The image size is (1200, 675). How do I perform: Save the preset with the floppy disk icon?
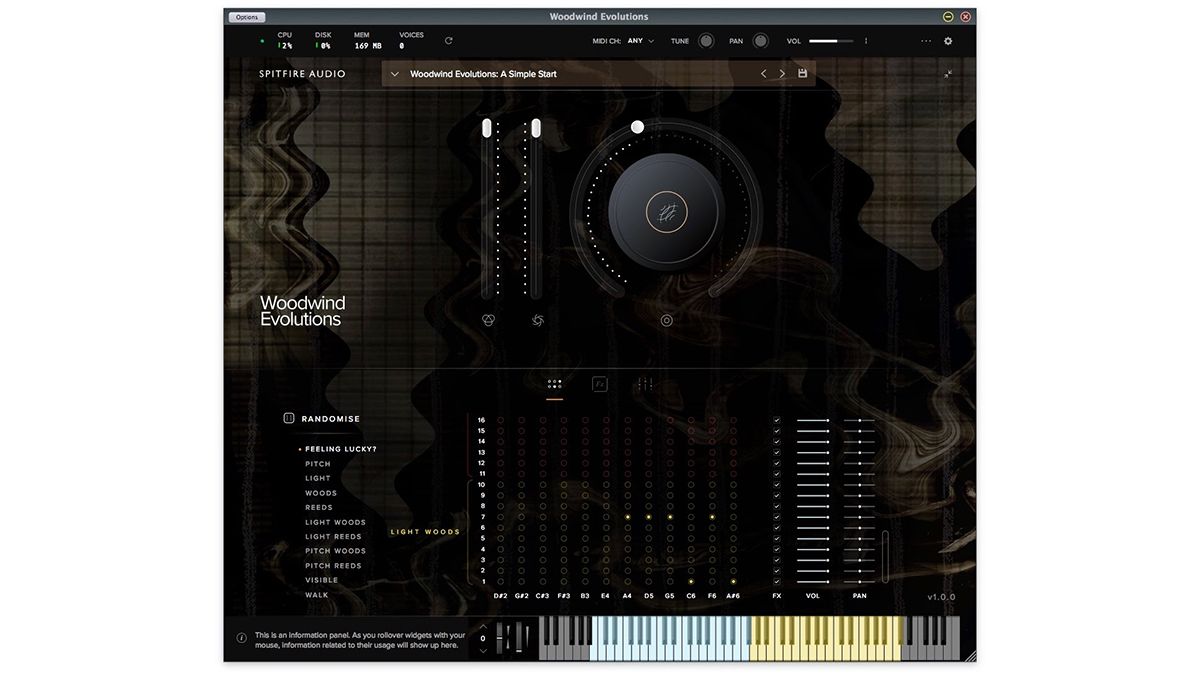pyautogui.click(x=802, y=74)
